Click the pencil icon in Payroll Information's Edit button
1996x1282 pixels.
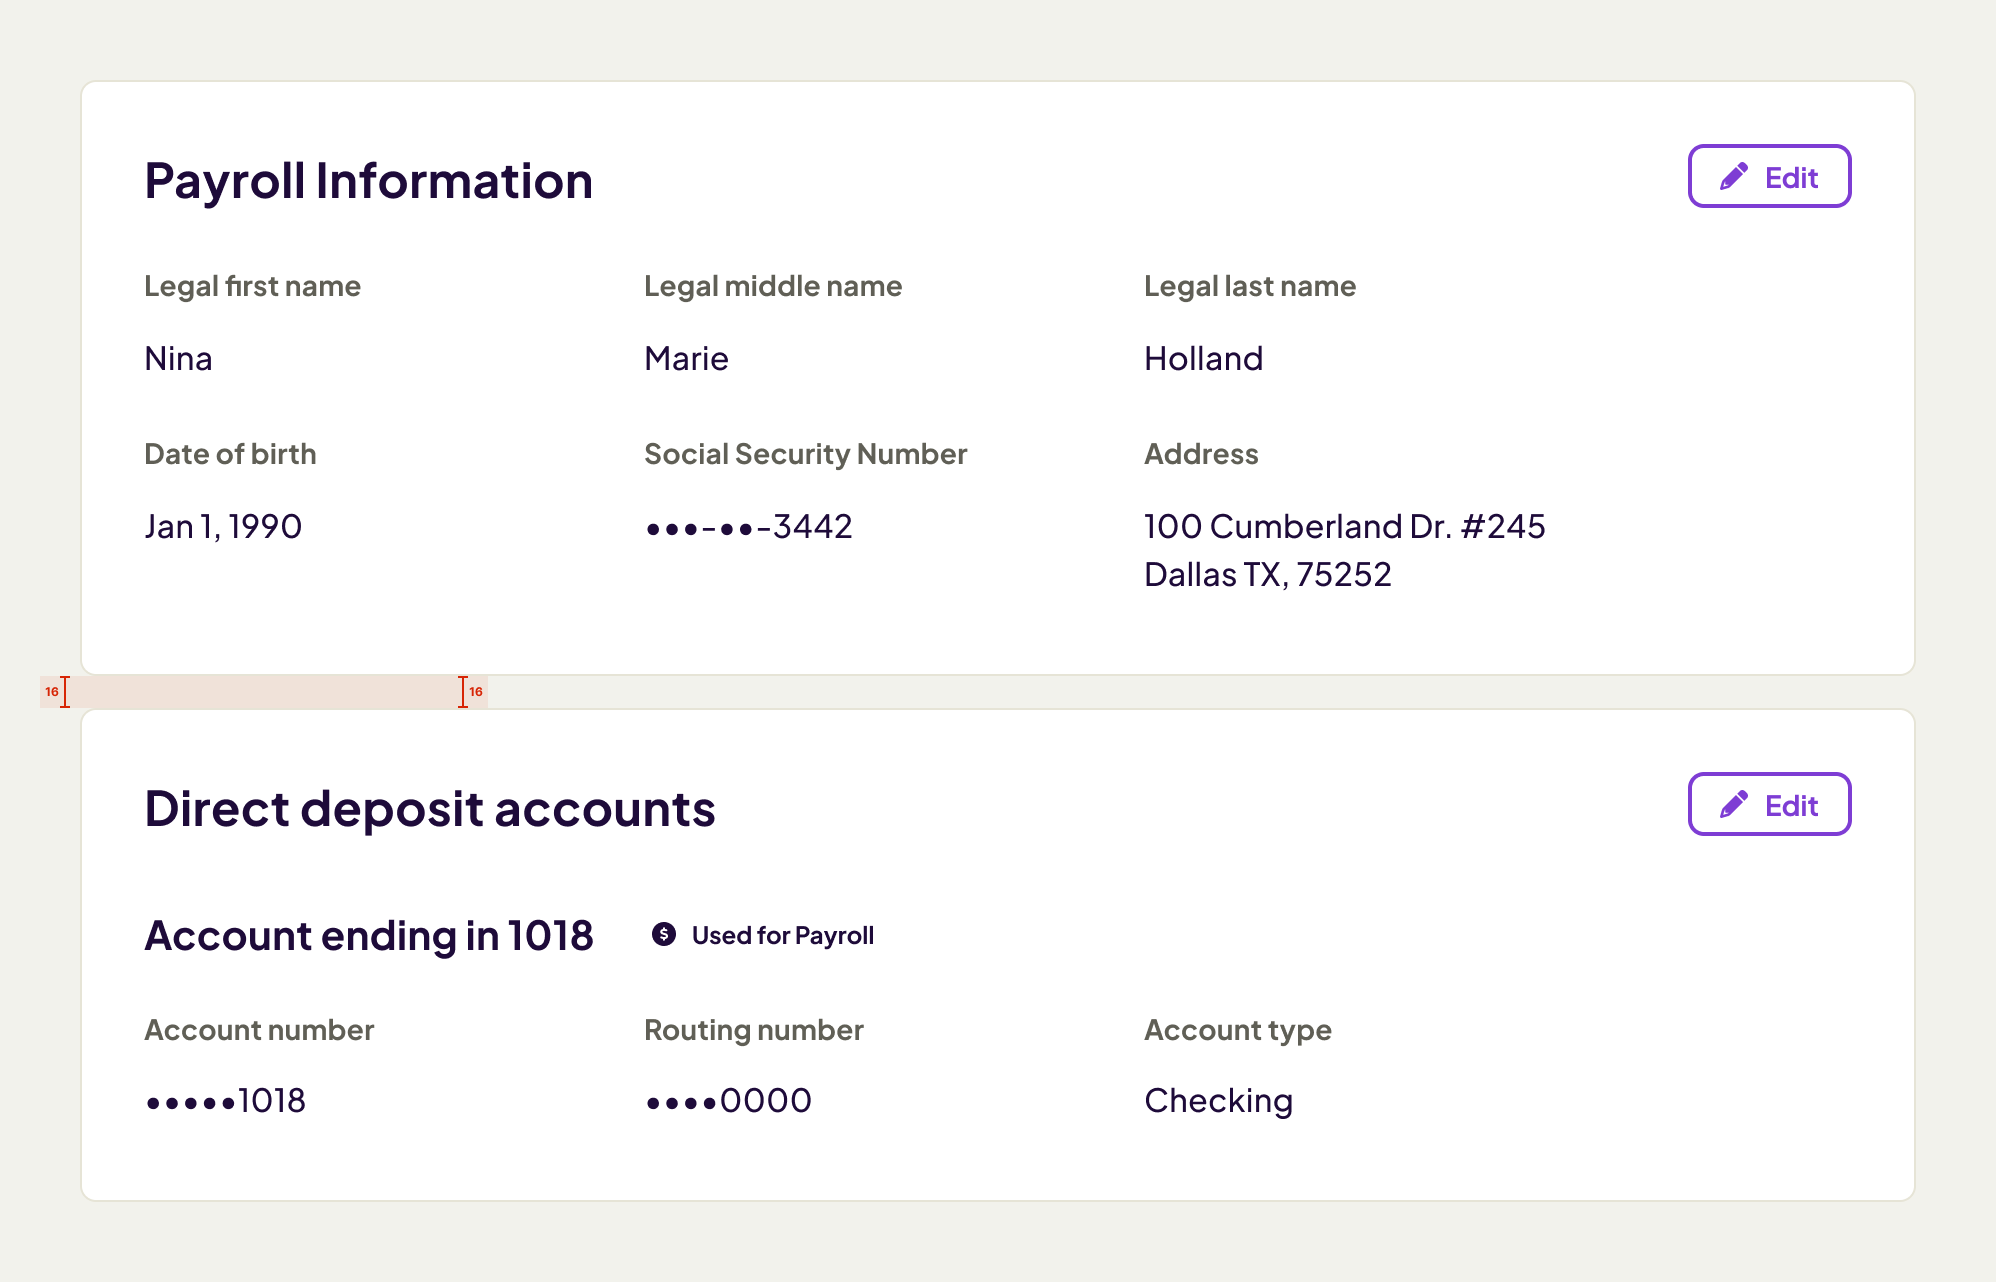1734,177
